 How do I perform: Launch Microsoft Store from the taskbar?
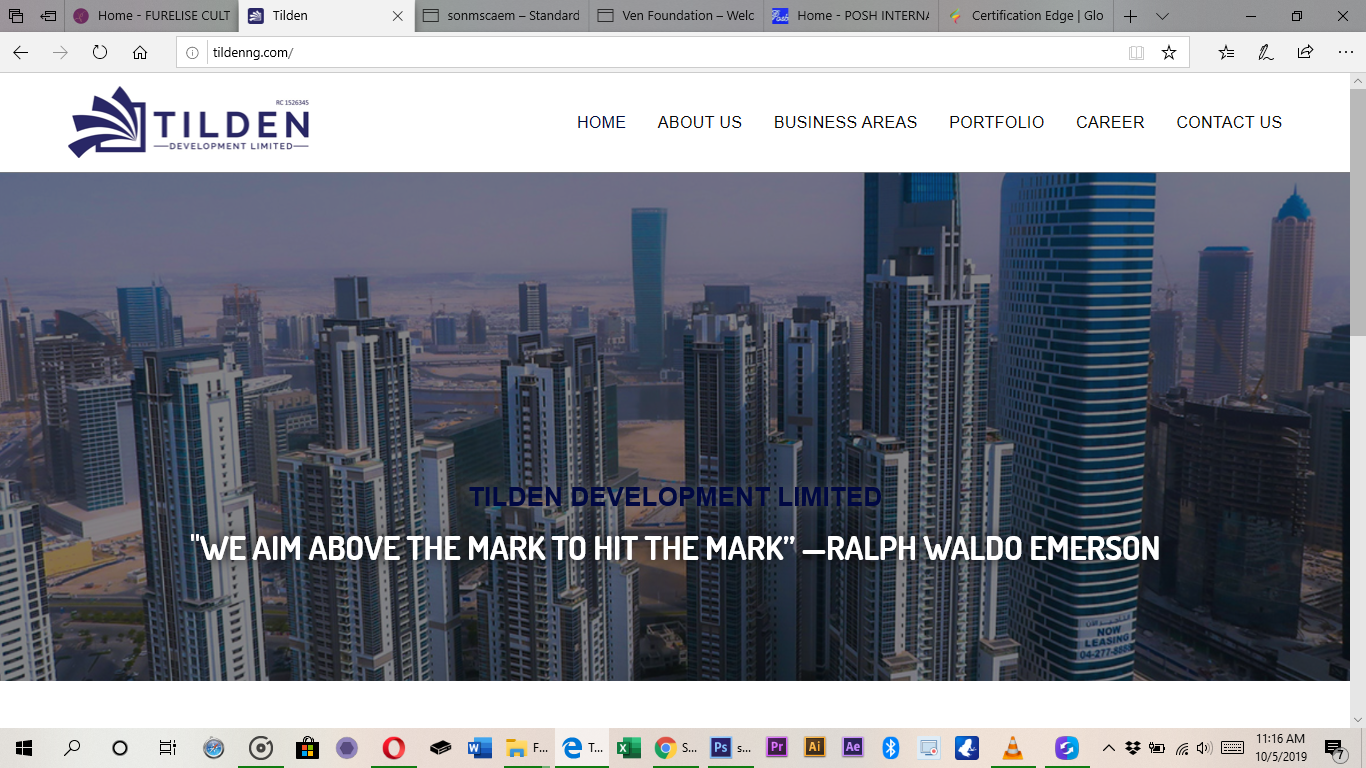tap(307, 748)
